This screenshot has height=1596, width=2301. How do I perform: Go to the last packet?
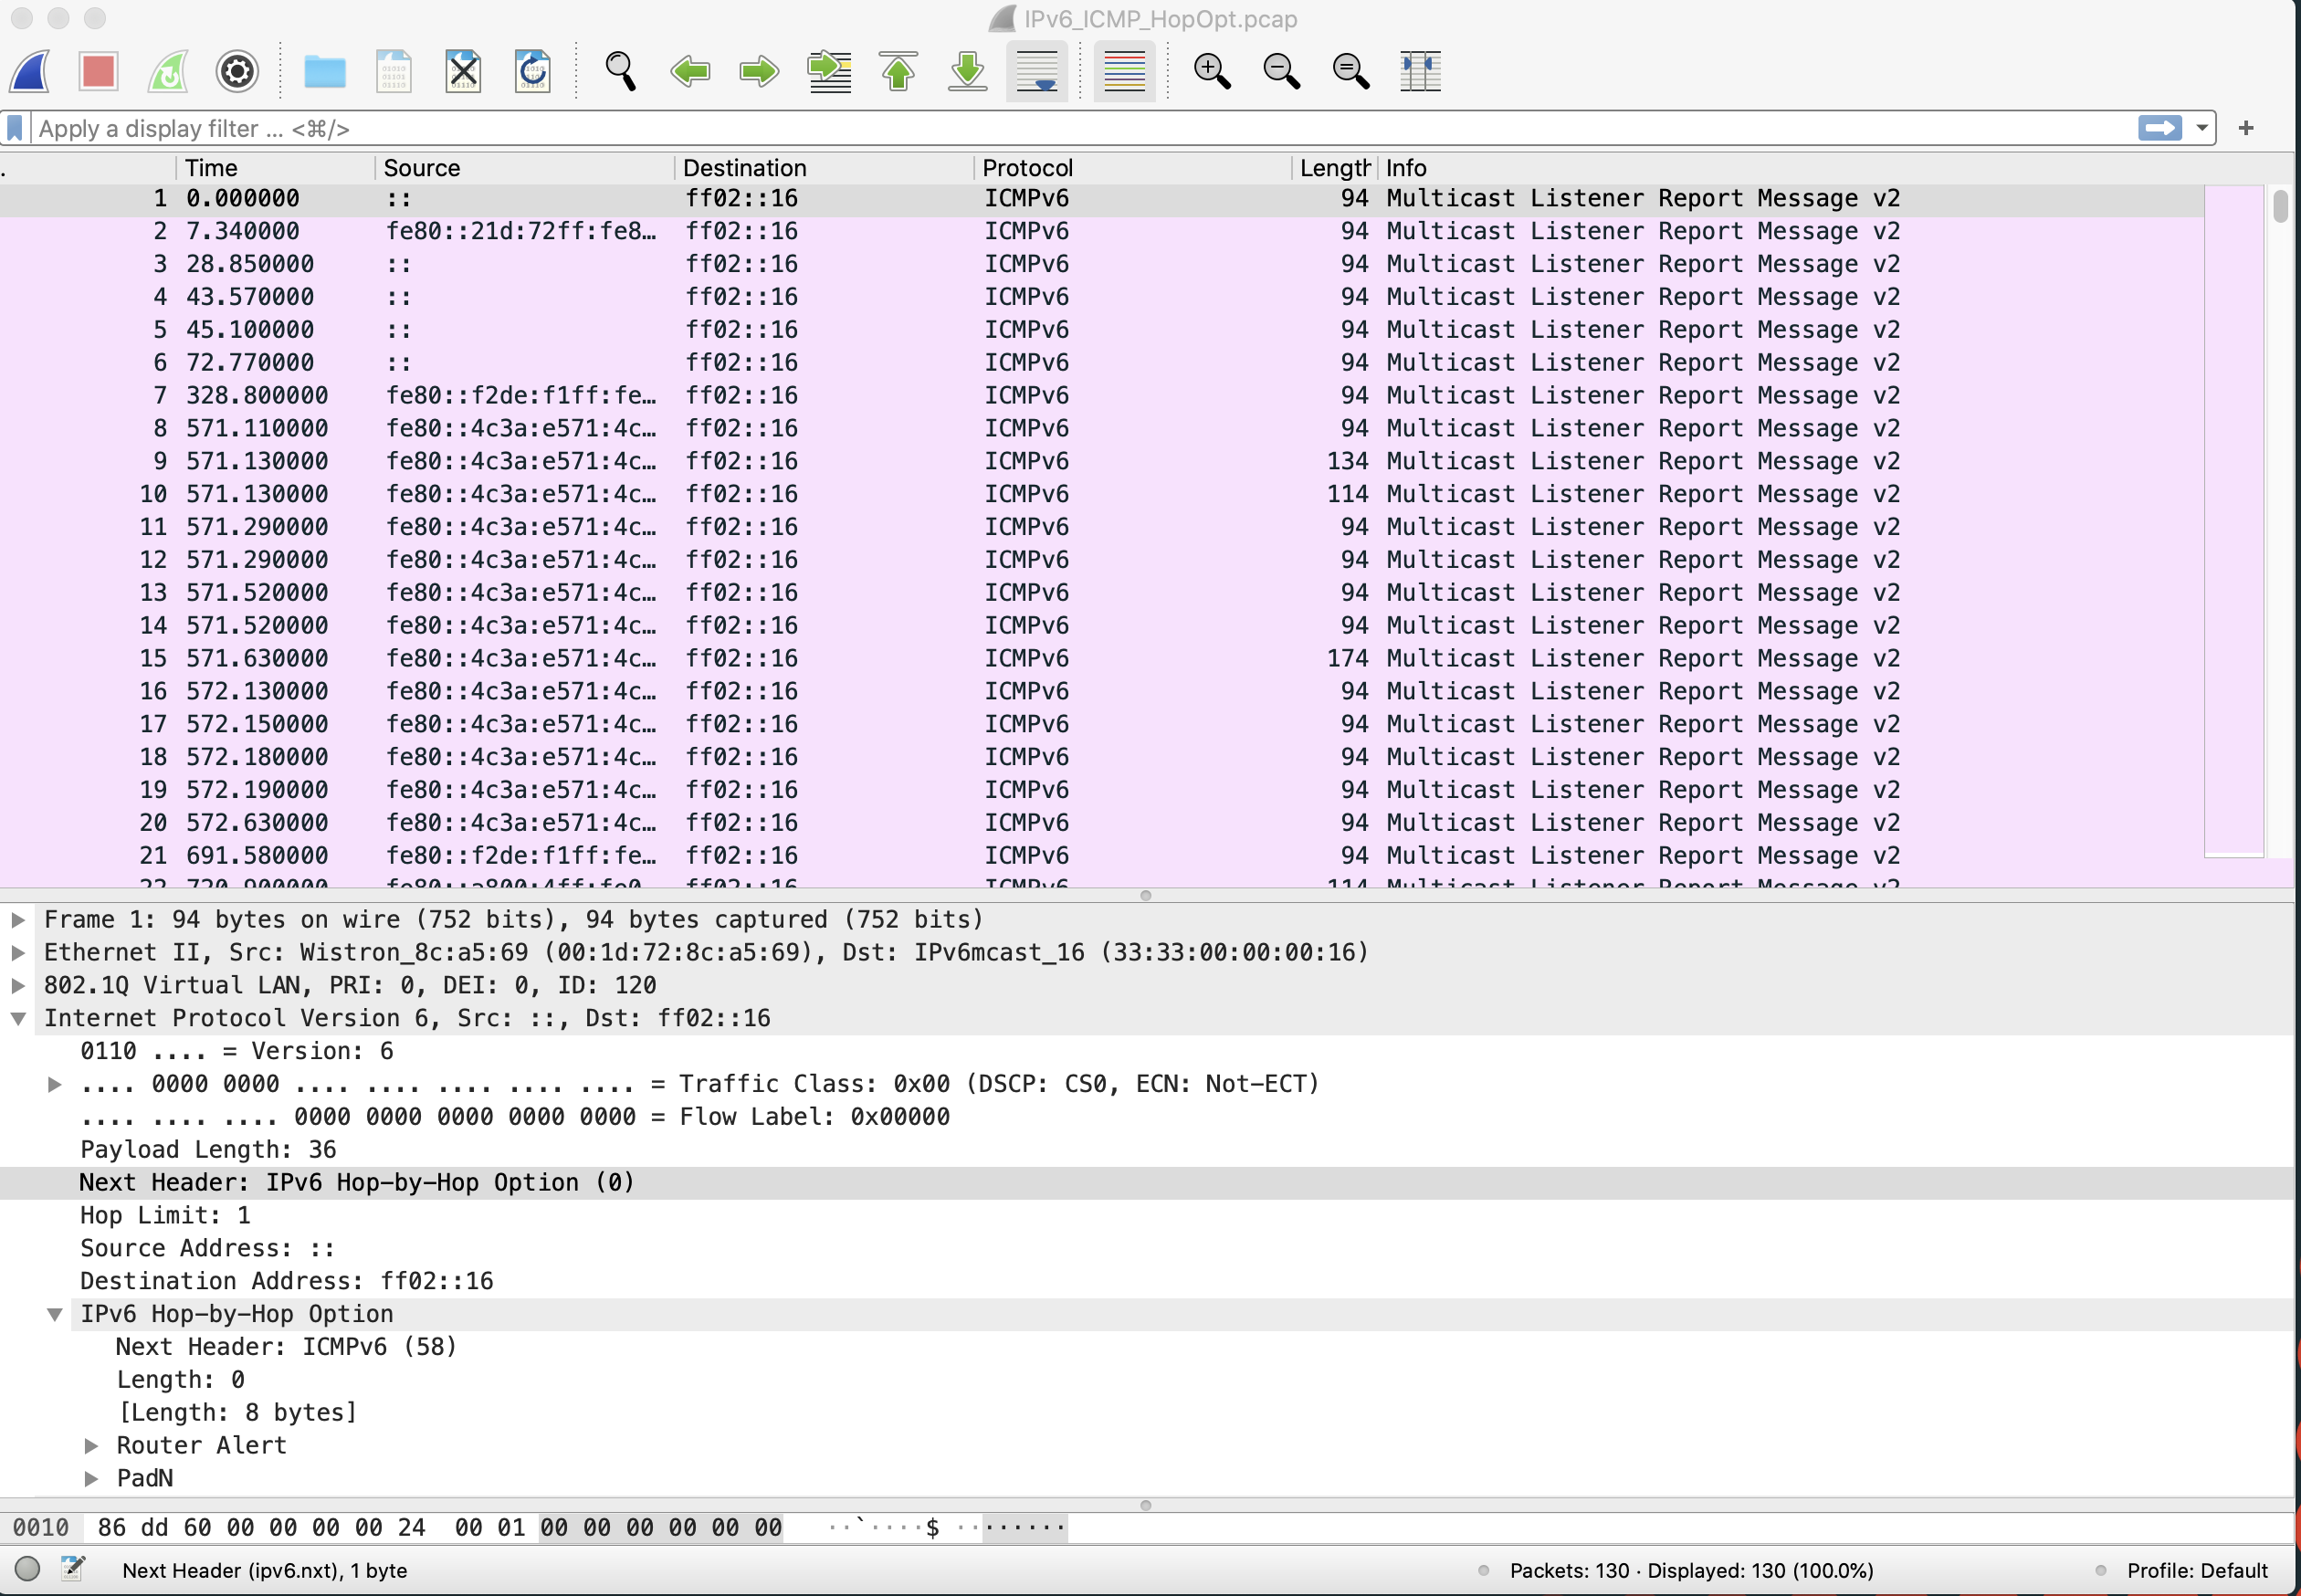(966, 71)
